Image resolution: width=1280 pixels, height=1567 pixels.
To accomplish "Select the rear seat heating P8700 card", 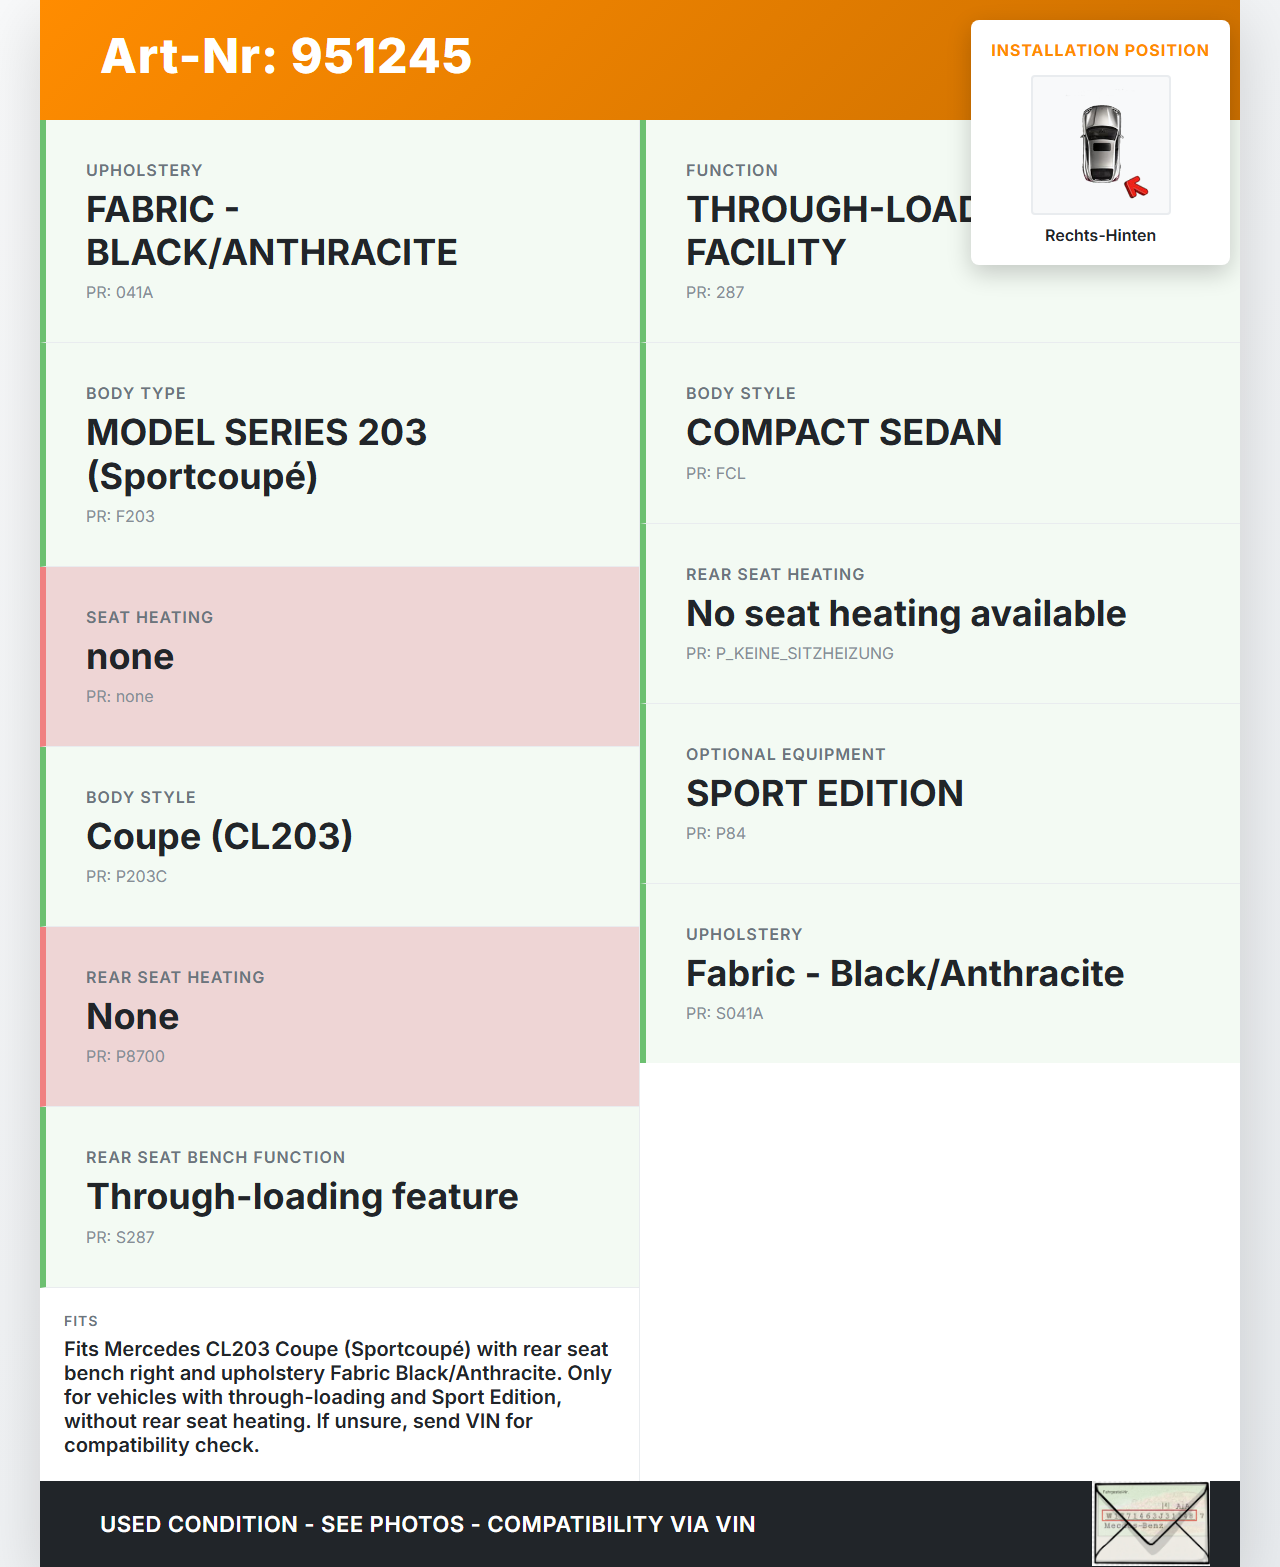I will coord(340,1016).
